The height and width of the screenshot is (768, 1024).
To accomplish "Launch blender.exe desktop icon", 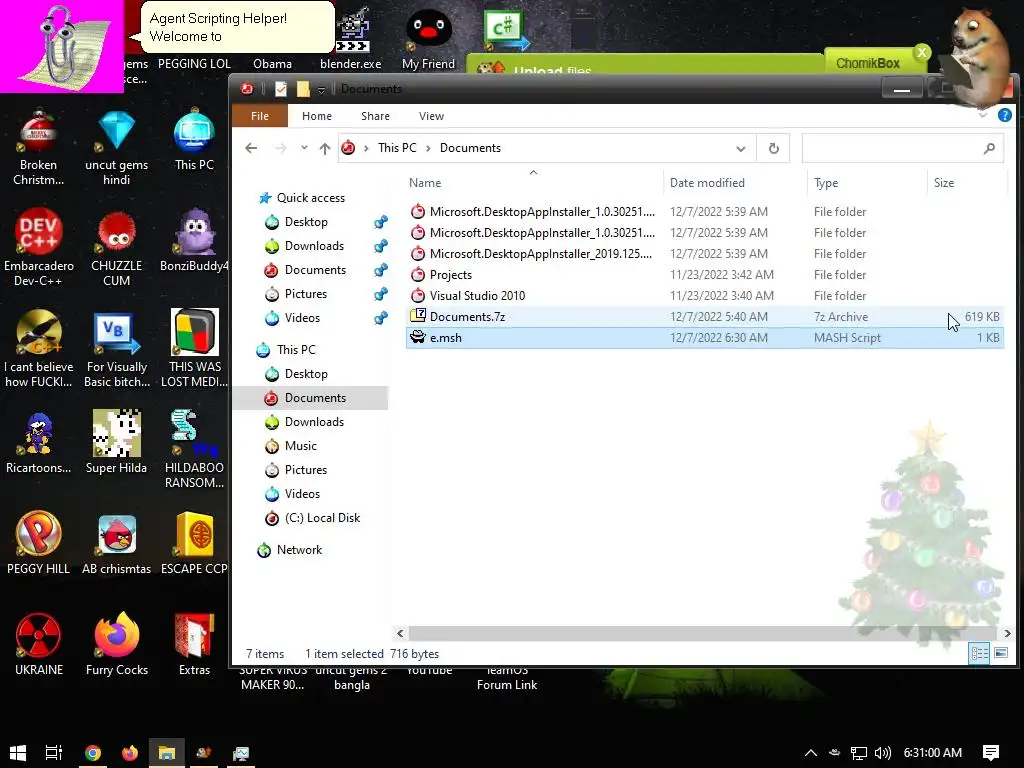I will click(351, 39).
